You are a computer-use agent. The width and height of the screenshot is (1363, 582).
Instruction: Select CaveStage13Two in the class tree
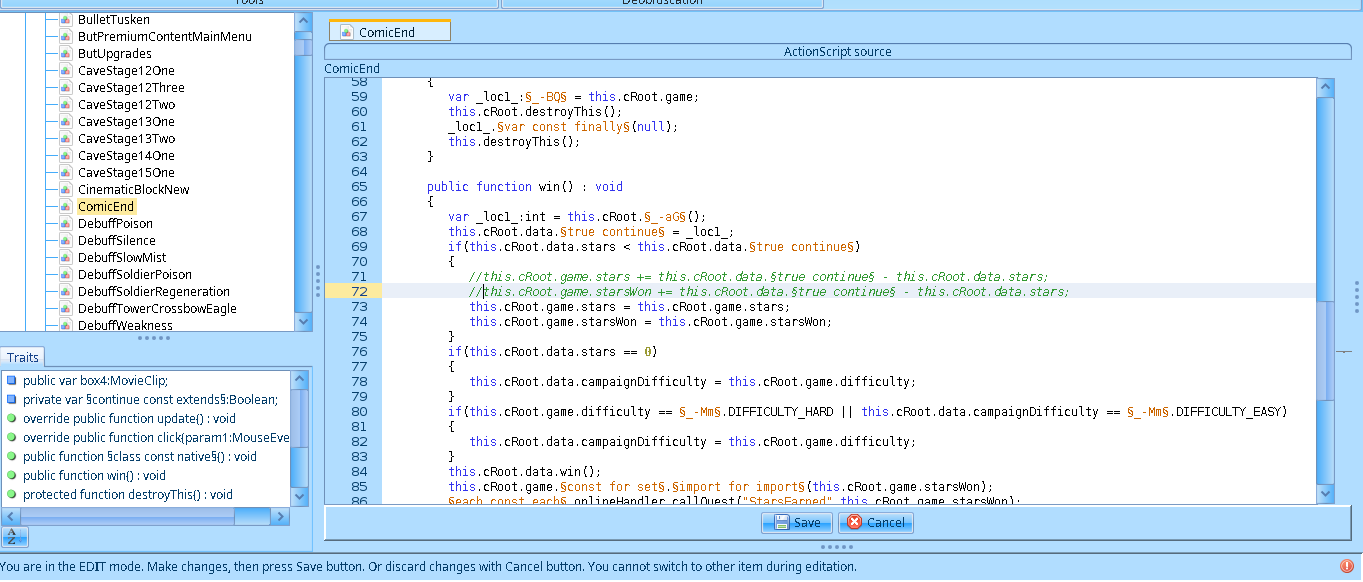[x=126, y=139]
